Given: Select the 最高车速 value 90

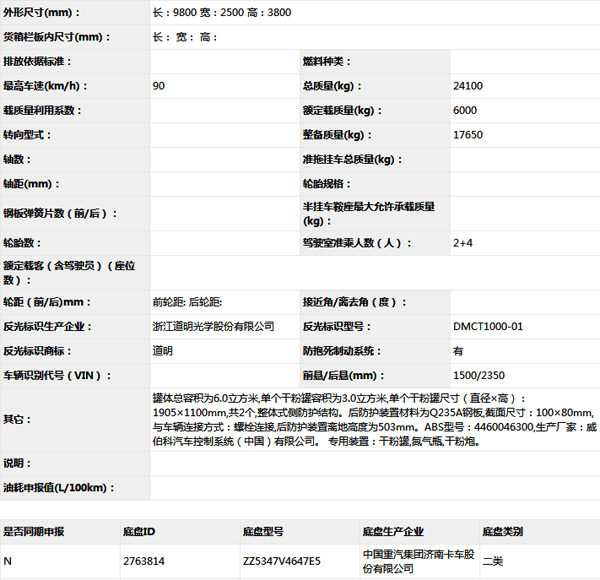Looking at the screenshot, I should coord(159,86).
